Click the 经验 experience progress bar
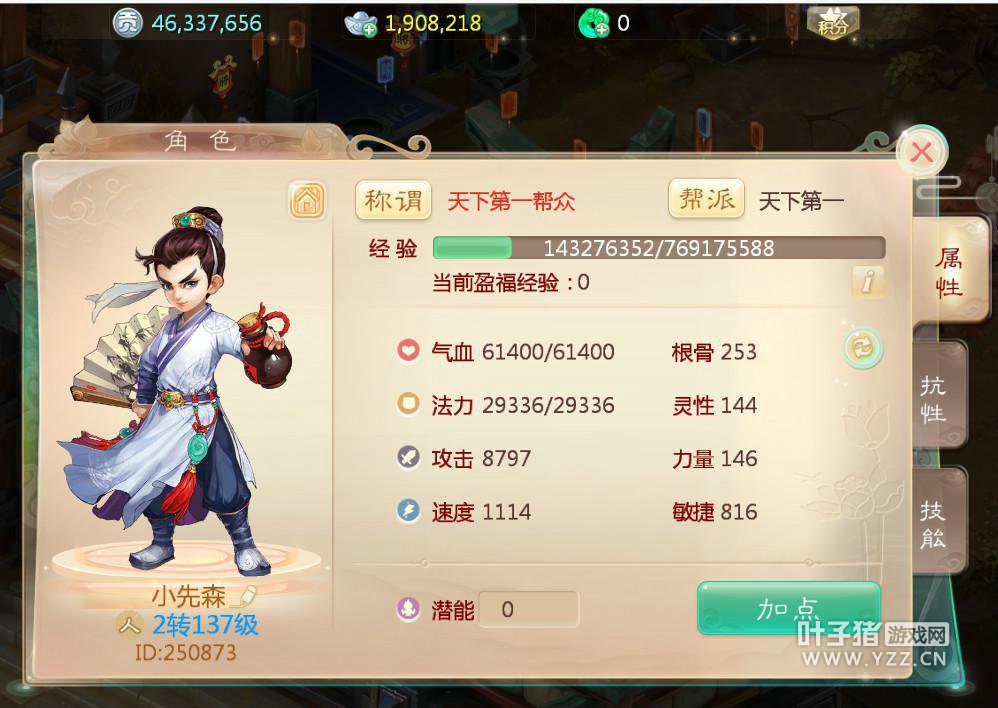Screen dimensions: 998x708 pos(659,248)
